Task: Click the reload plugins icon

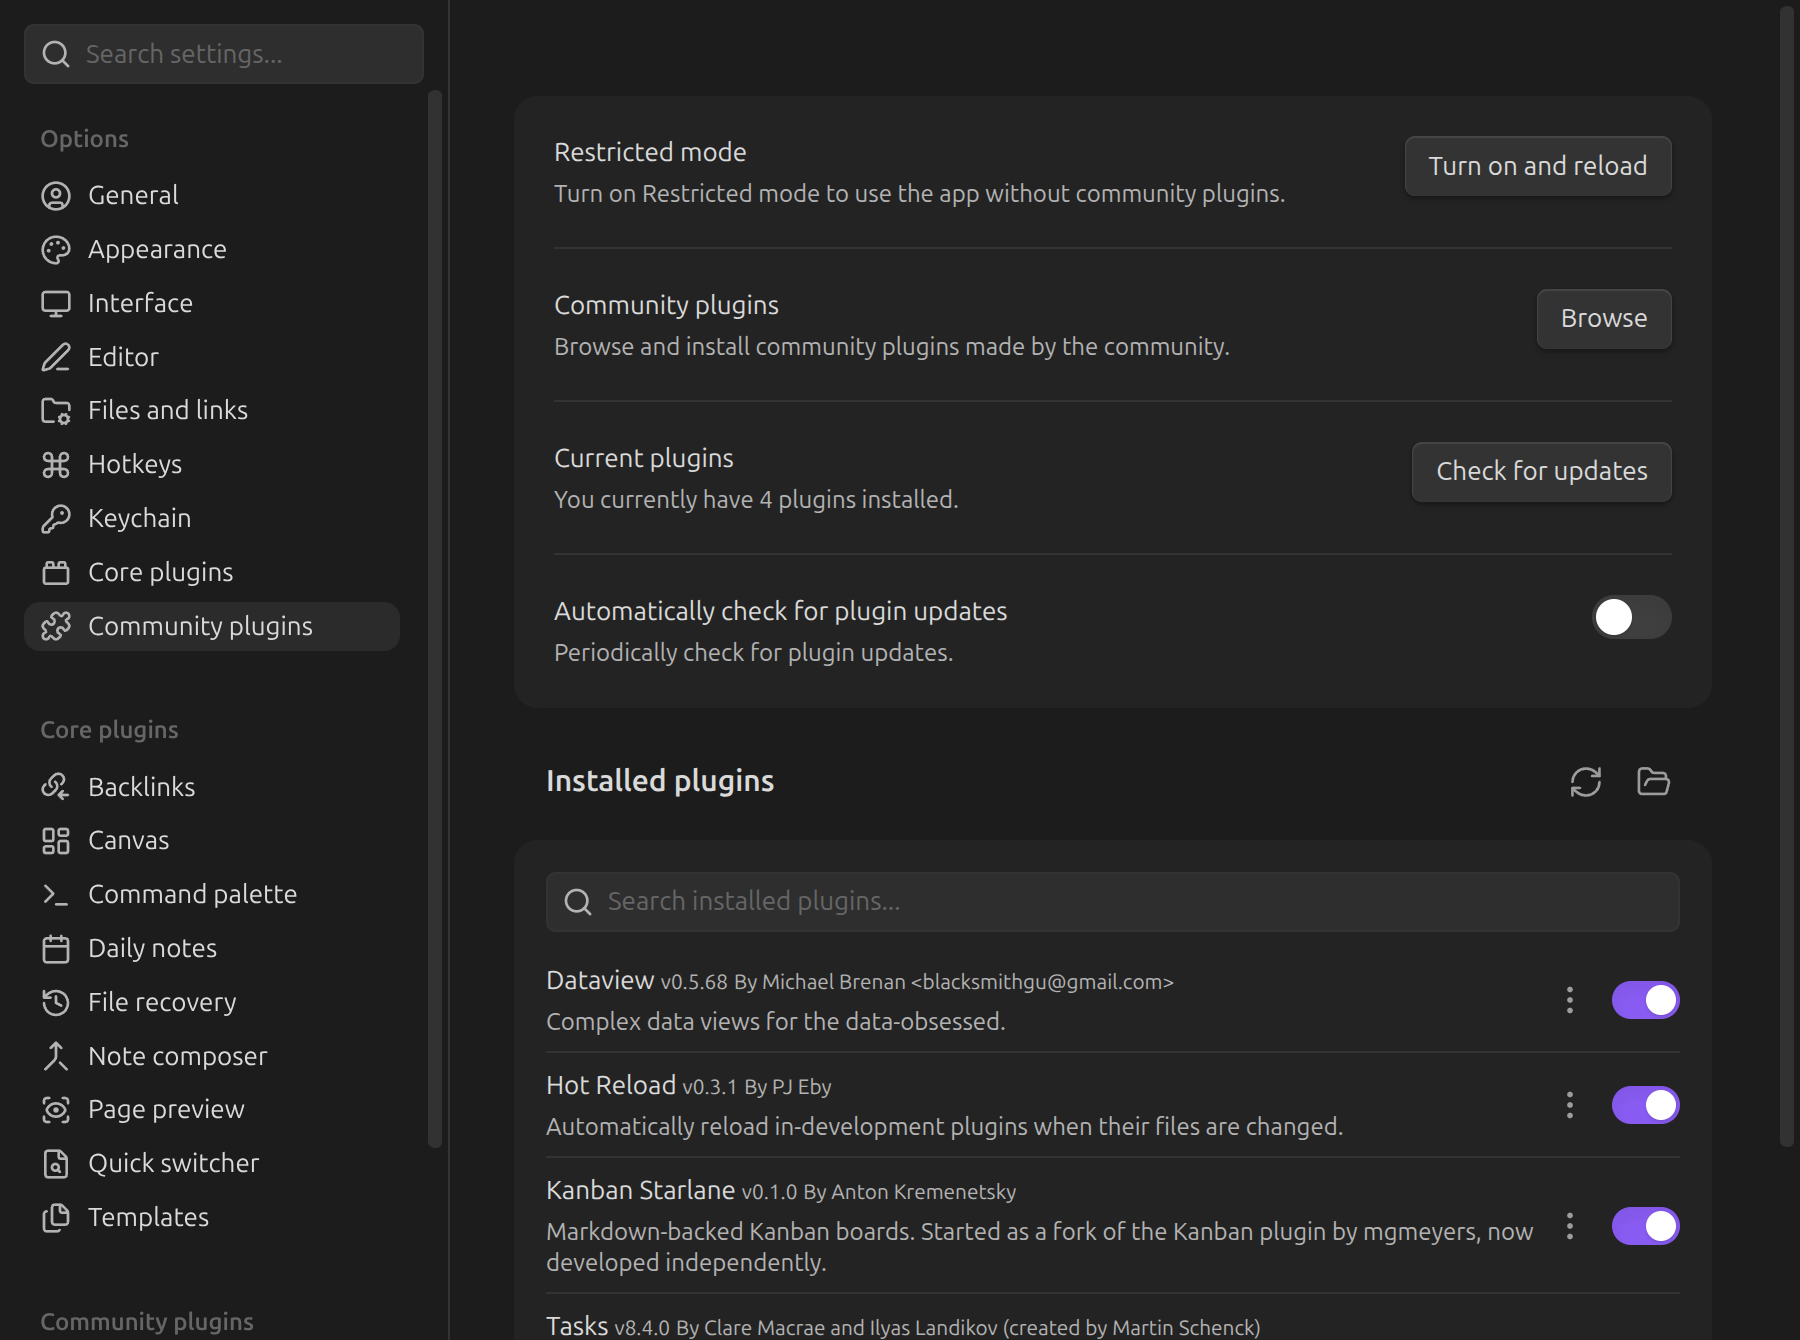Action: tap(1586, 782)
